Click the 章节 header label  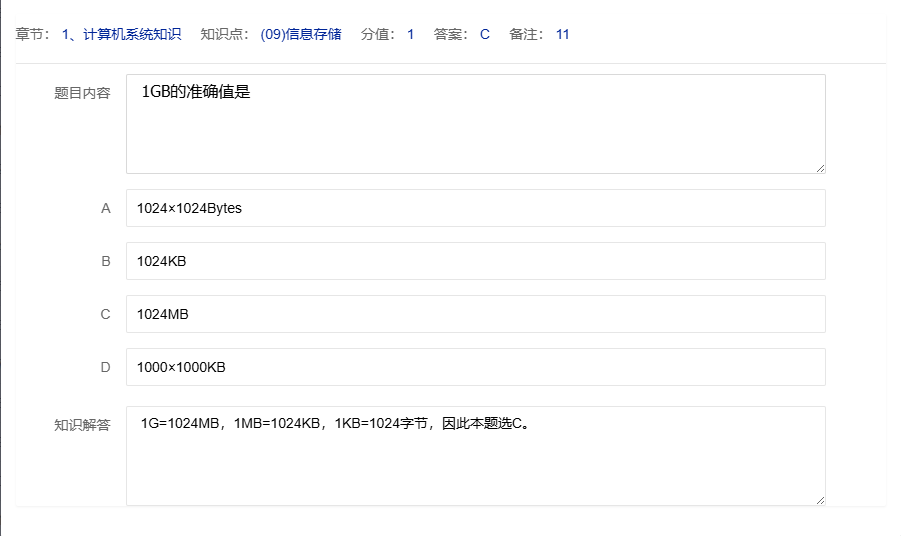click(x=32, y=34)
